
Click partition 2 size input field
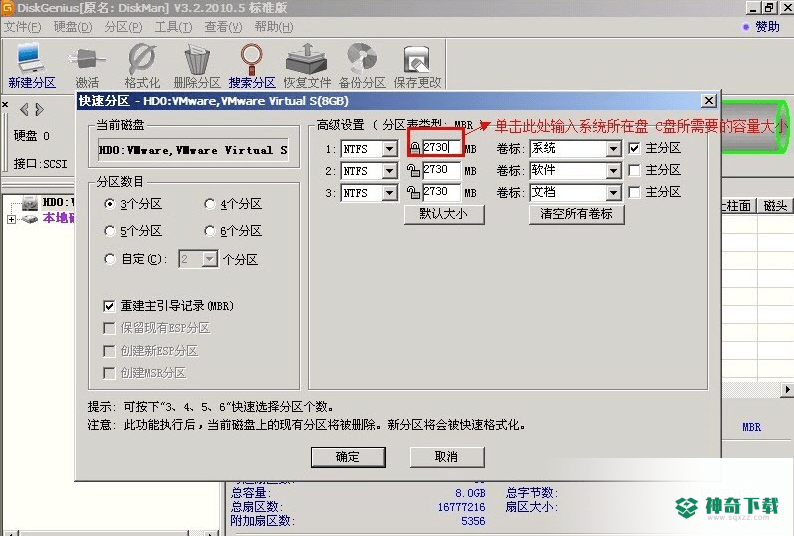441,170
